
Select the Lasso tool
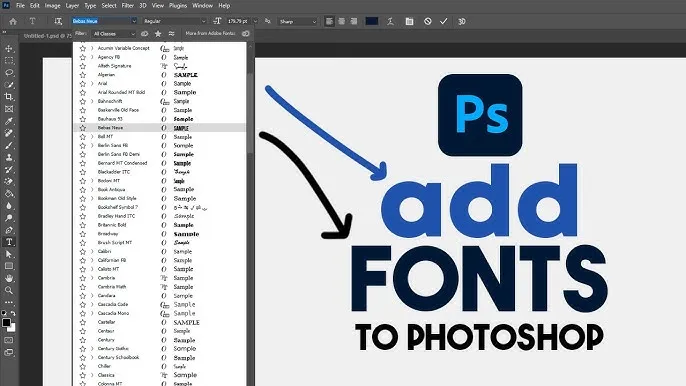[9, 73]
